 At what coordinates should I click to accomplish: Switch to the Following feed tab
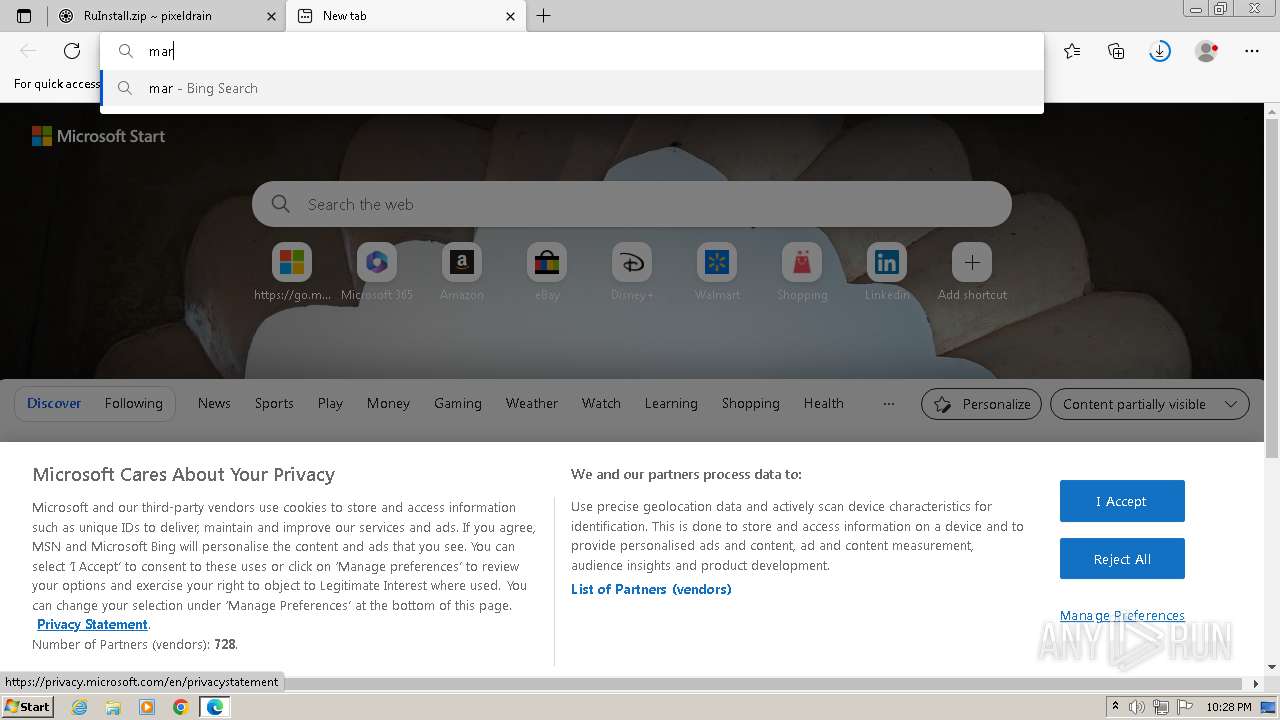134,403
